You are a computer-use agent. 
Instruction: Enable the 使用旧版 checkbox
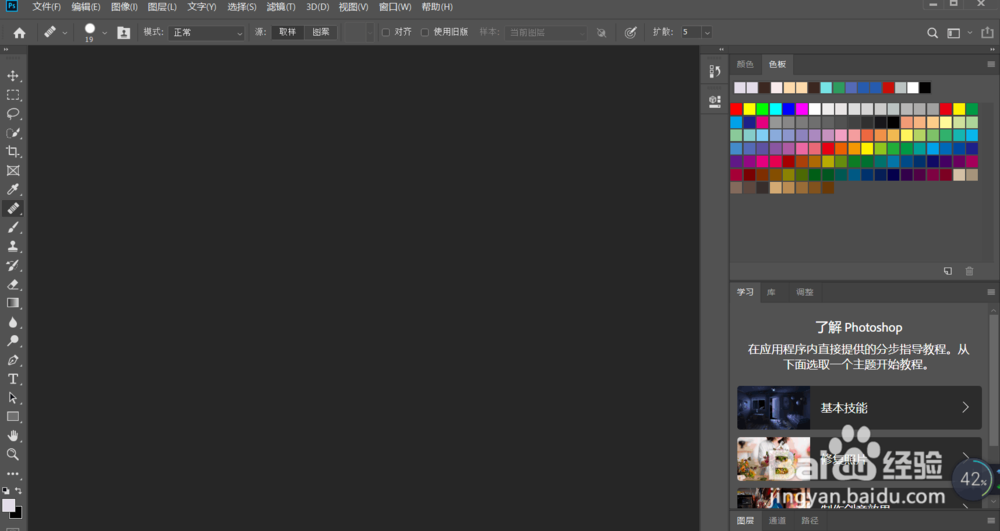coord(425,33)
